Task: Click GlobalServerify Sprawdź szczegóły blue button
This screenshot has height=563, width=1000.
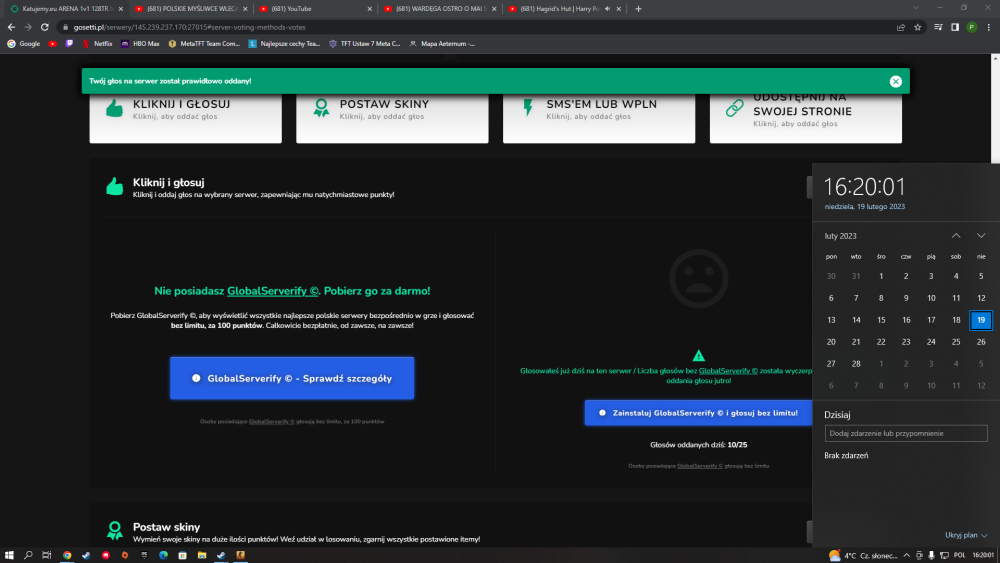Action: click(x=292, y=378)
